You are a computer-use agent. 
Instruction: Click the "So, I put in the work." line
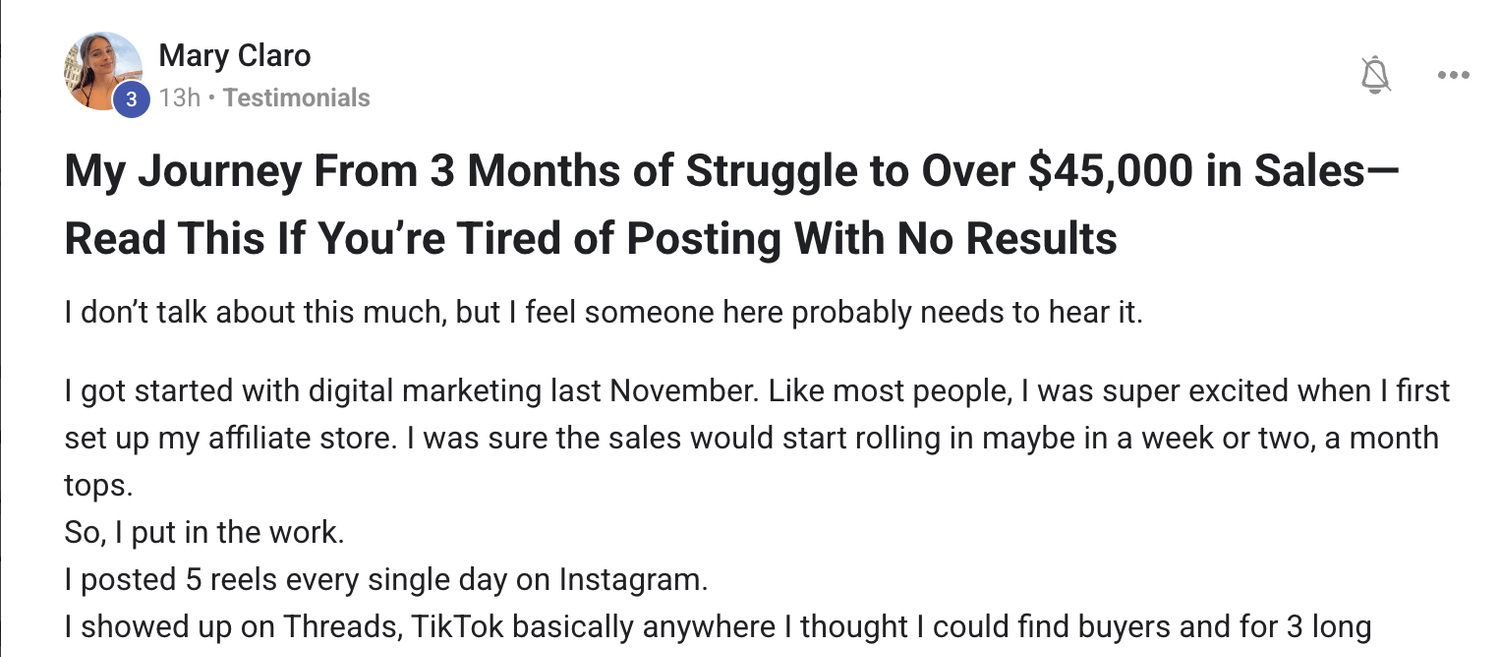[204, 533]
